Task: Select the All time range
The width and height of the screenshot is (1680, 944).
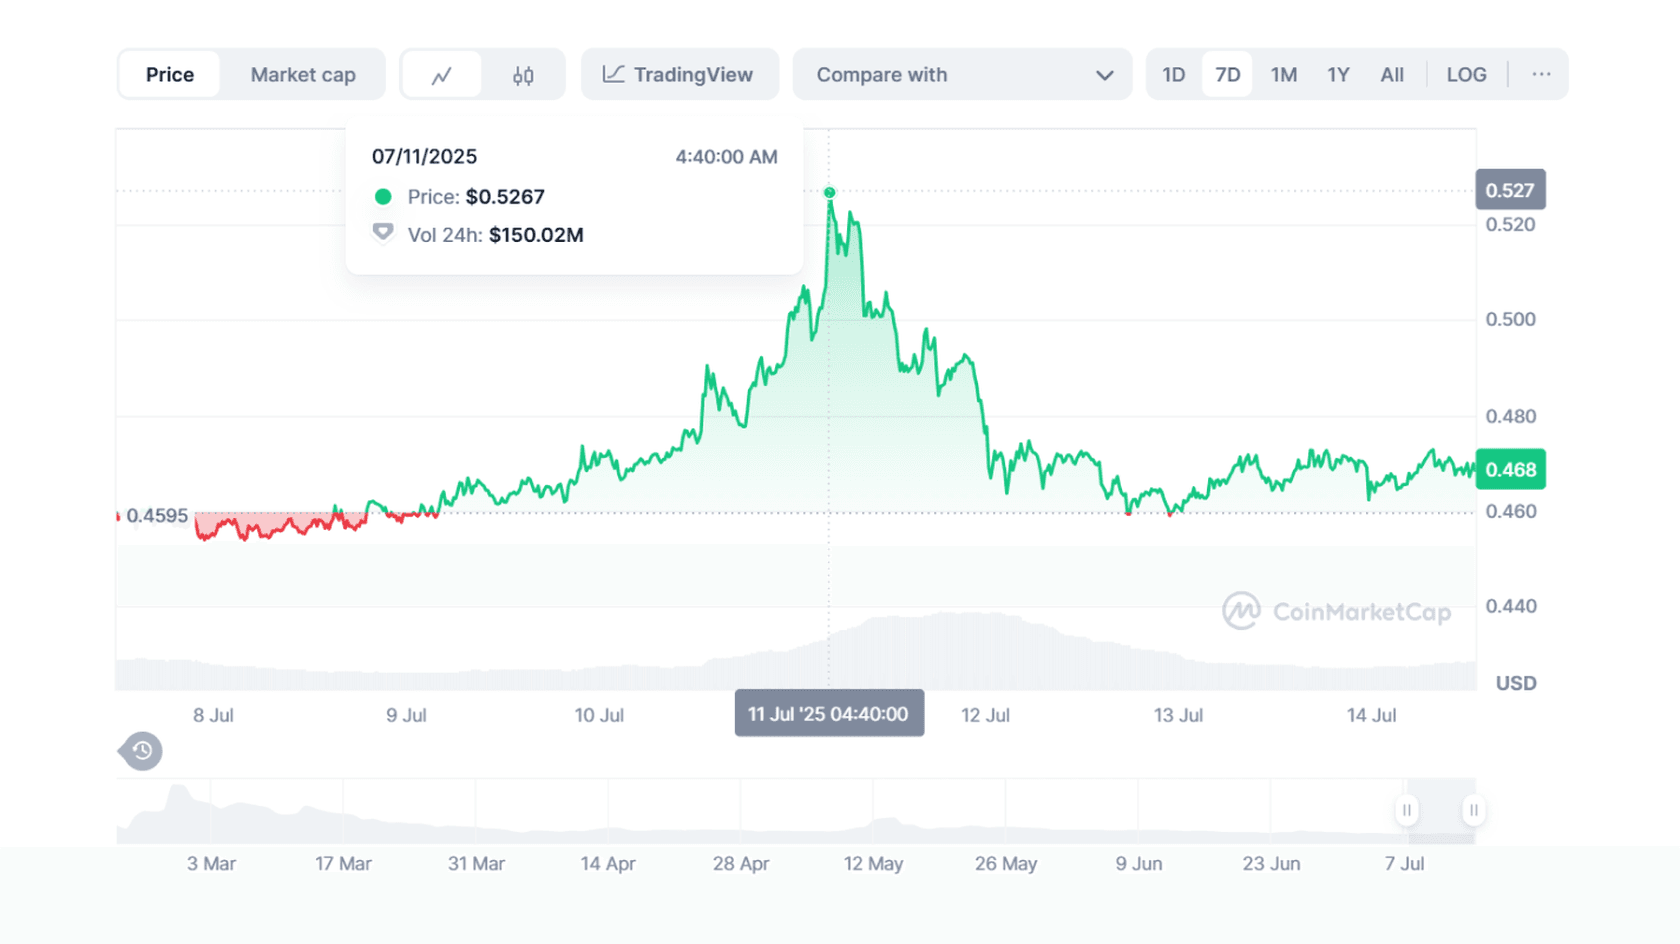Action: click(x=1392, y=75)
